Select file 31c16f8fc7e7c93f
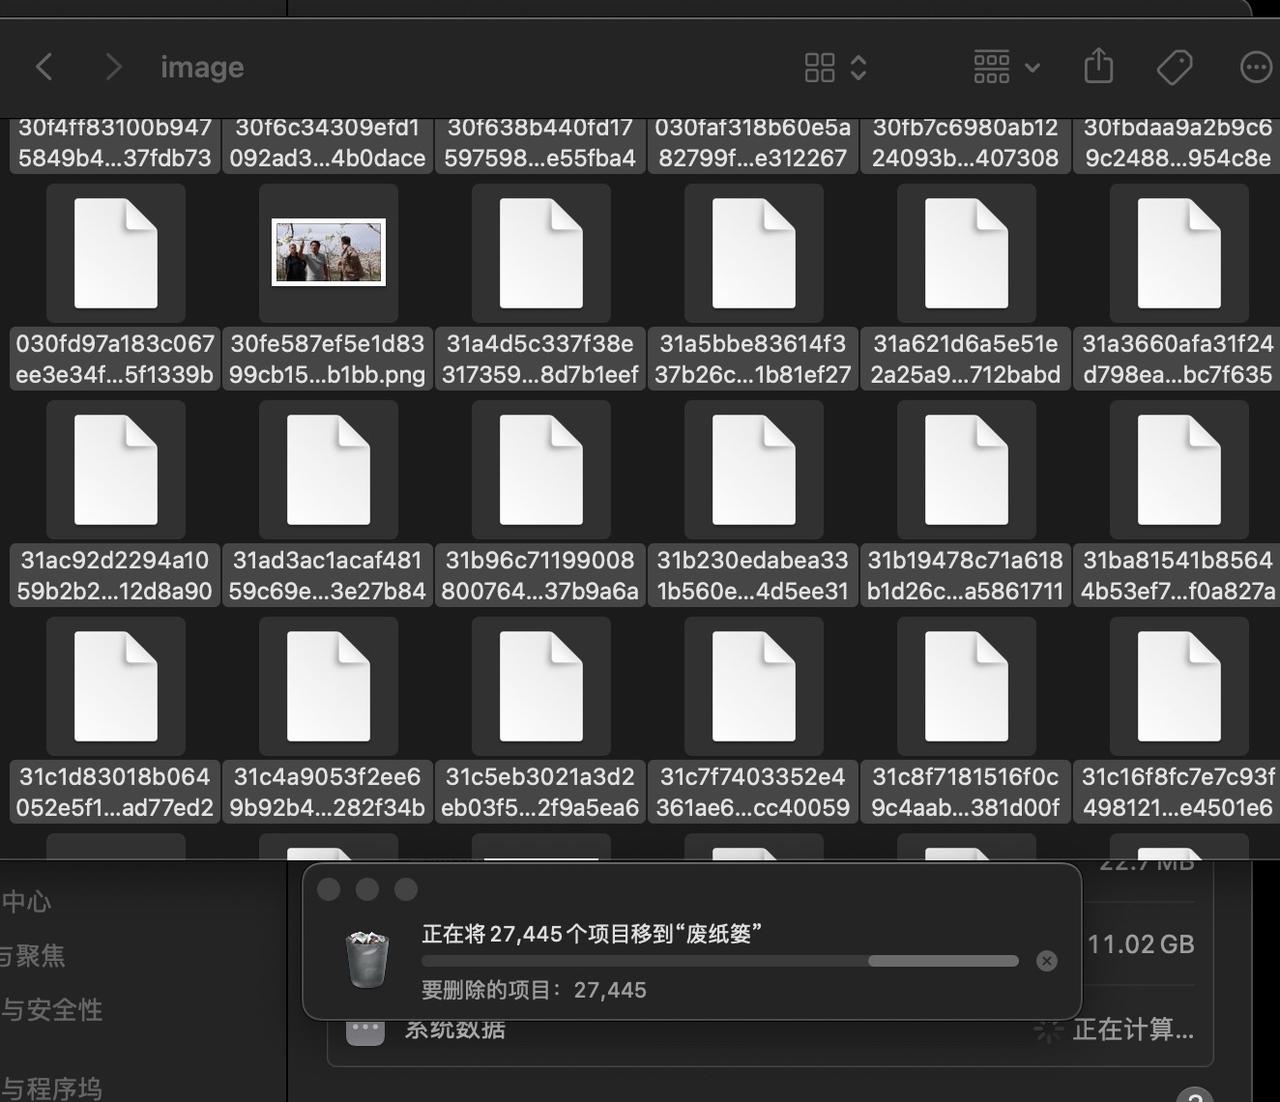This screenshot has width=1280, height=1102. [1179, 687]
